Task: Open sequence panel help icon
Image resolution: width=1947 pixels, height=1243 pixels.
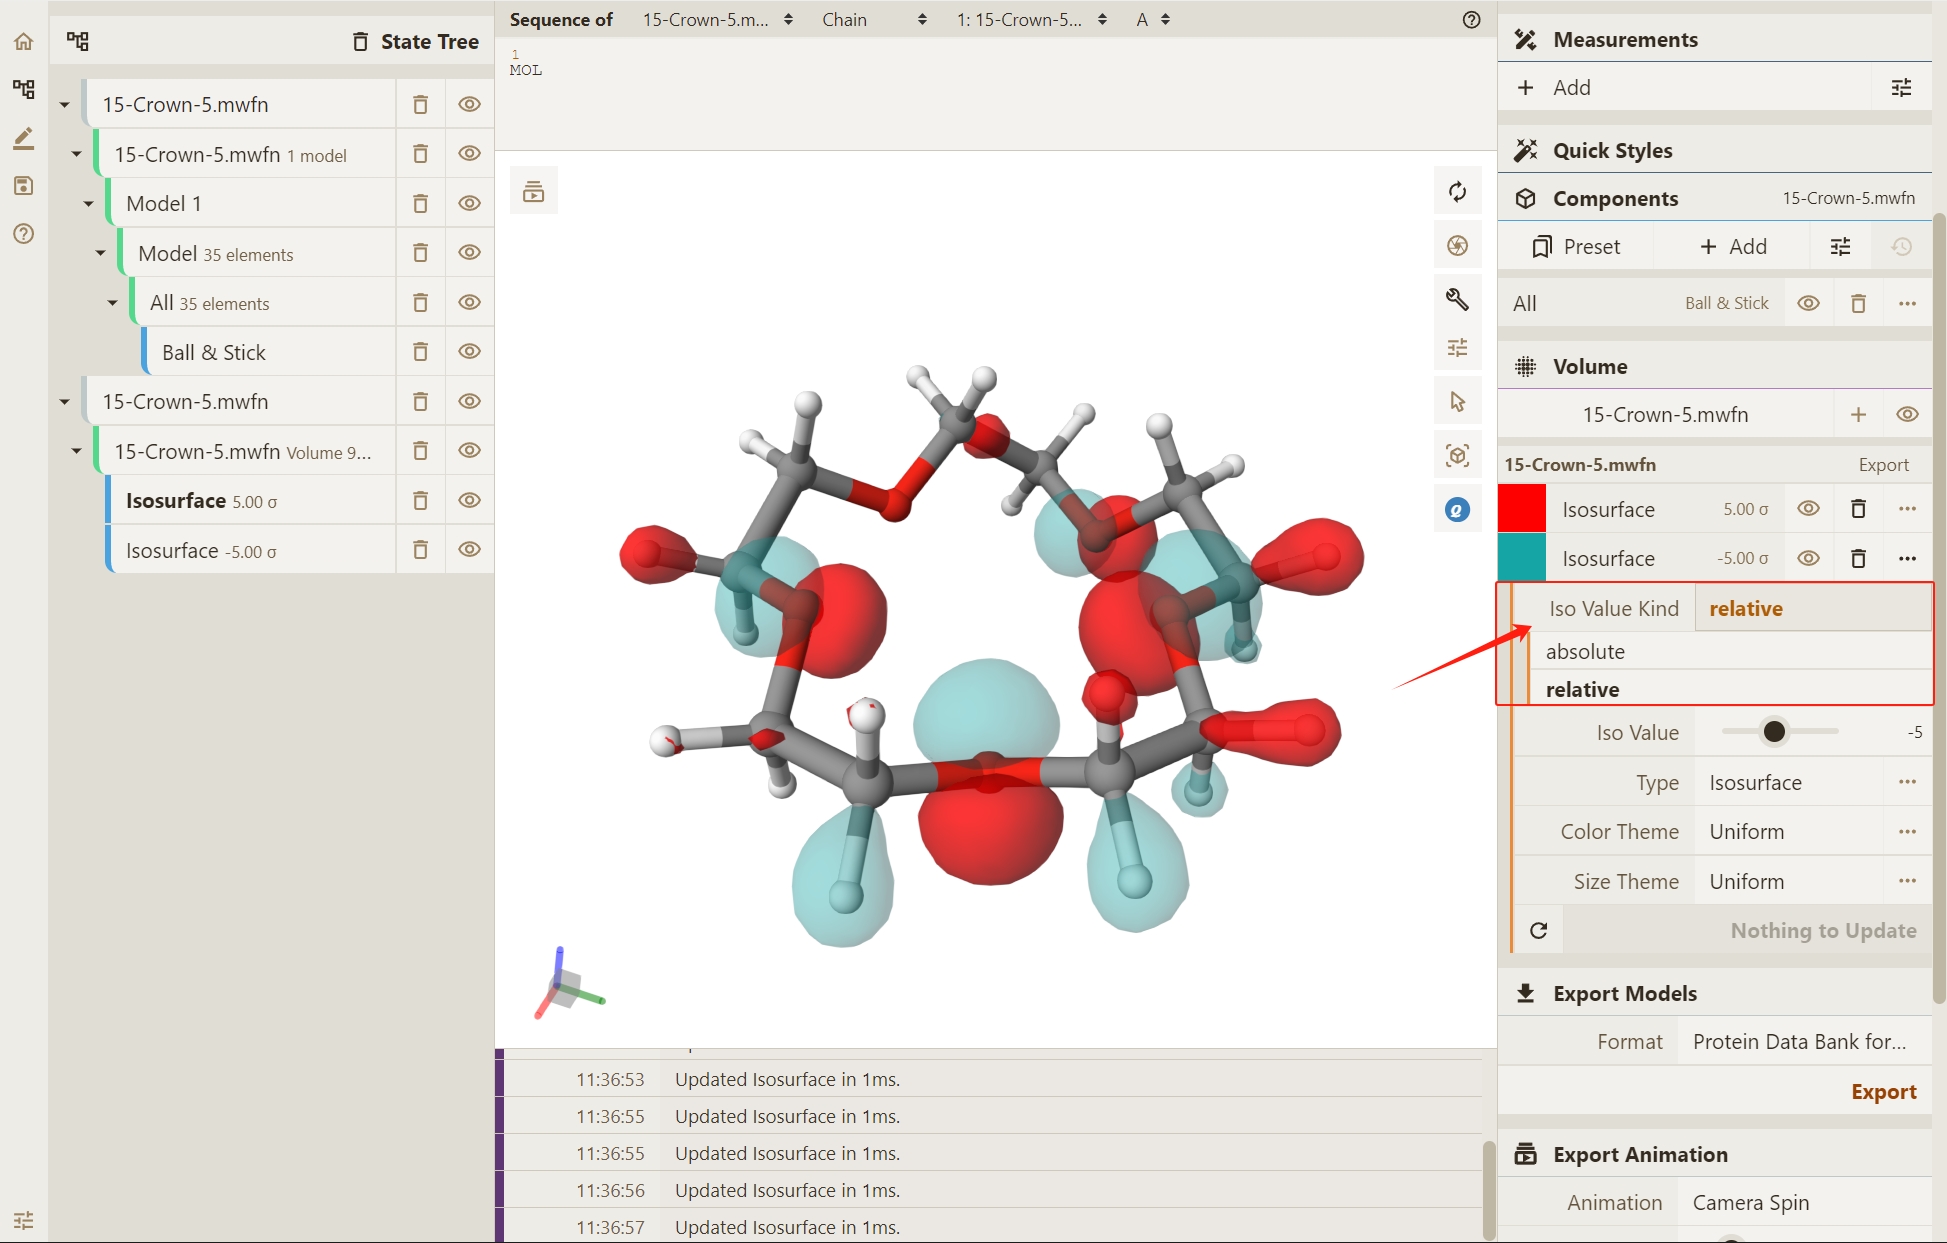Action: (1470, 20)
